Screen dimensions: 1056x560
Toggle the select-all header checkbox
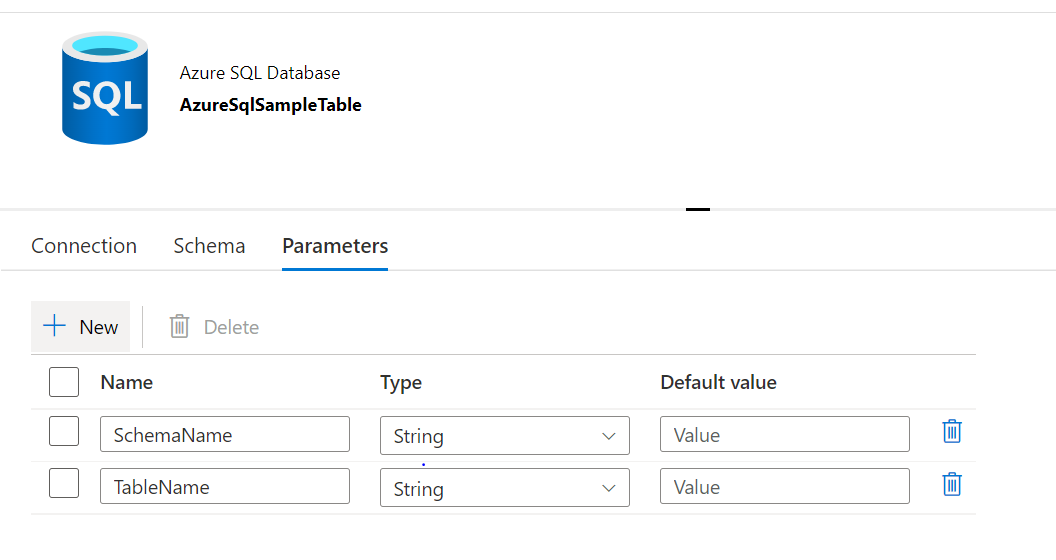pyautogui.click(x=64, y=382)
